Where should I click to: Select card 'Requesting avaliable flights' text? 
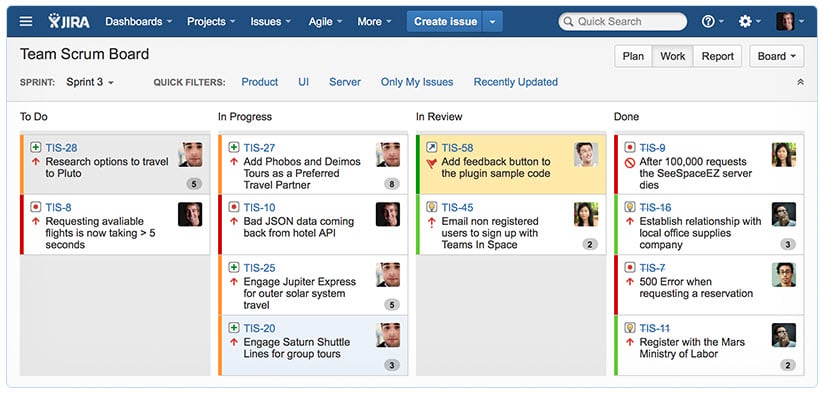click(100, 233)
